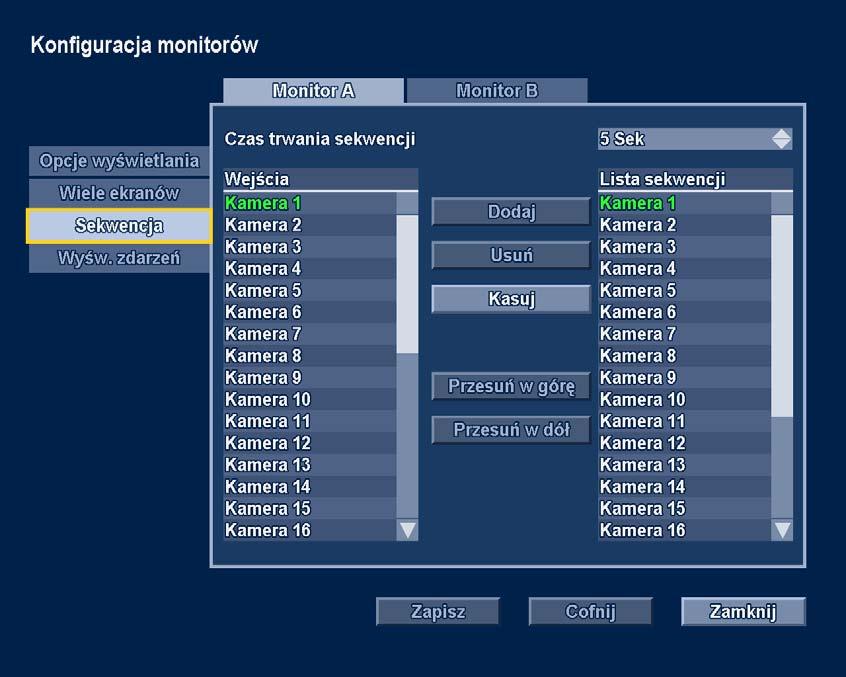Select Kamera 11 in Lista sekwencji
Viewport: 846px width, 677px height.
[685, 421]
